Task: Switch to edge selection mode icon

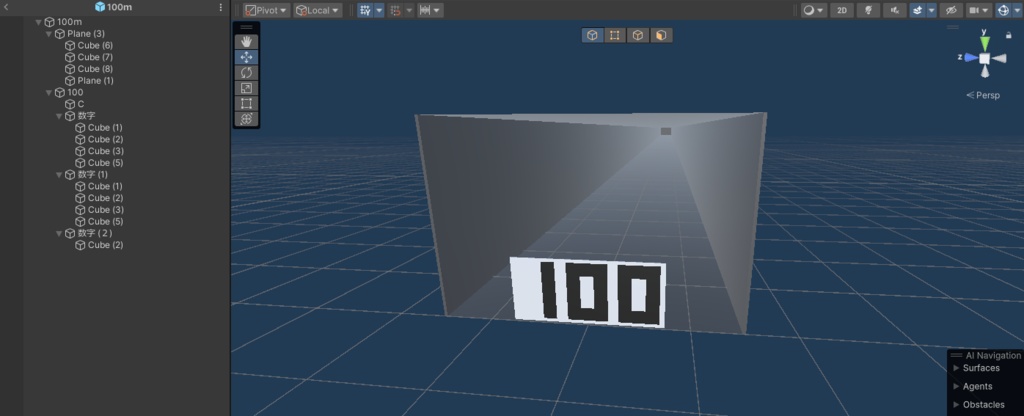Action: (638, 35)
